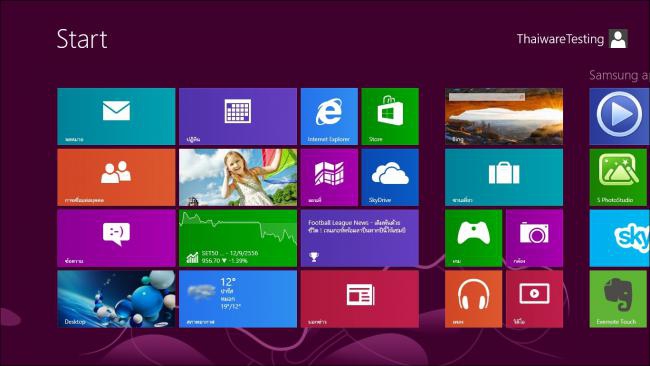Open the SkyDrive tile
The image size is (650, 366).
pyautogui.click(x=390, y=177)
